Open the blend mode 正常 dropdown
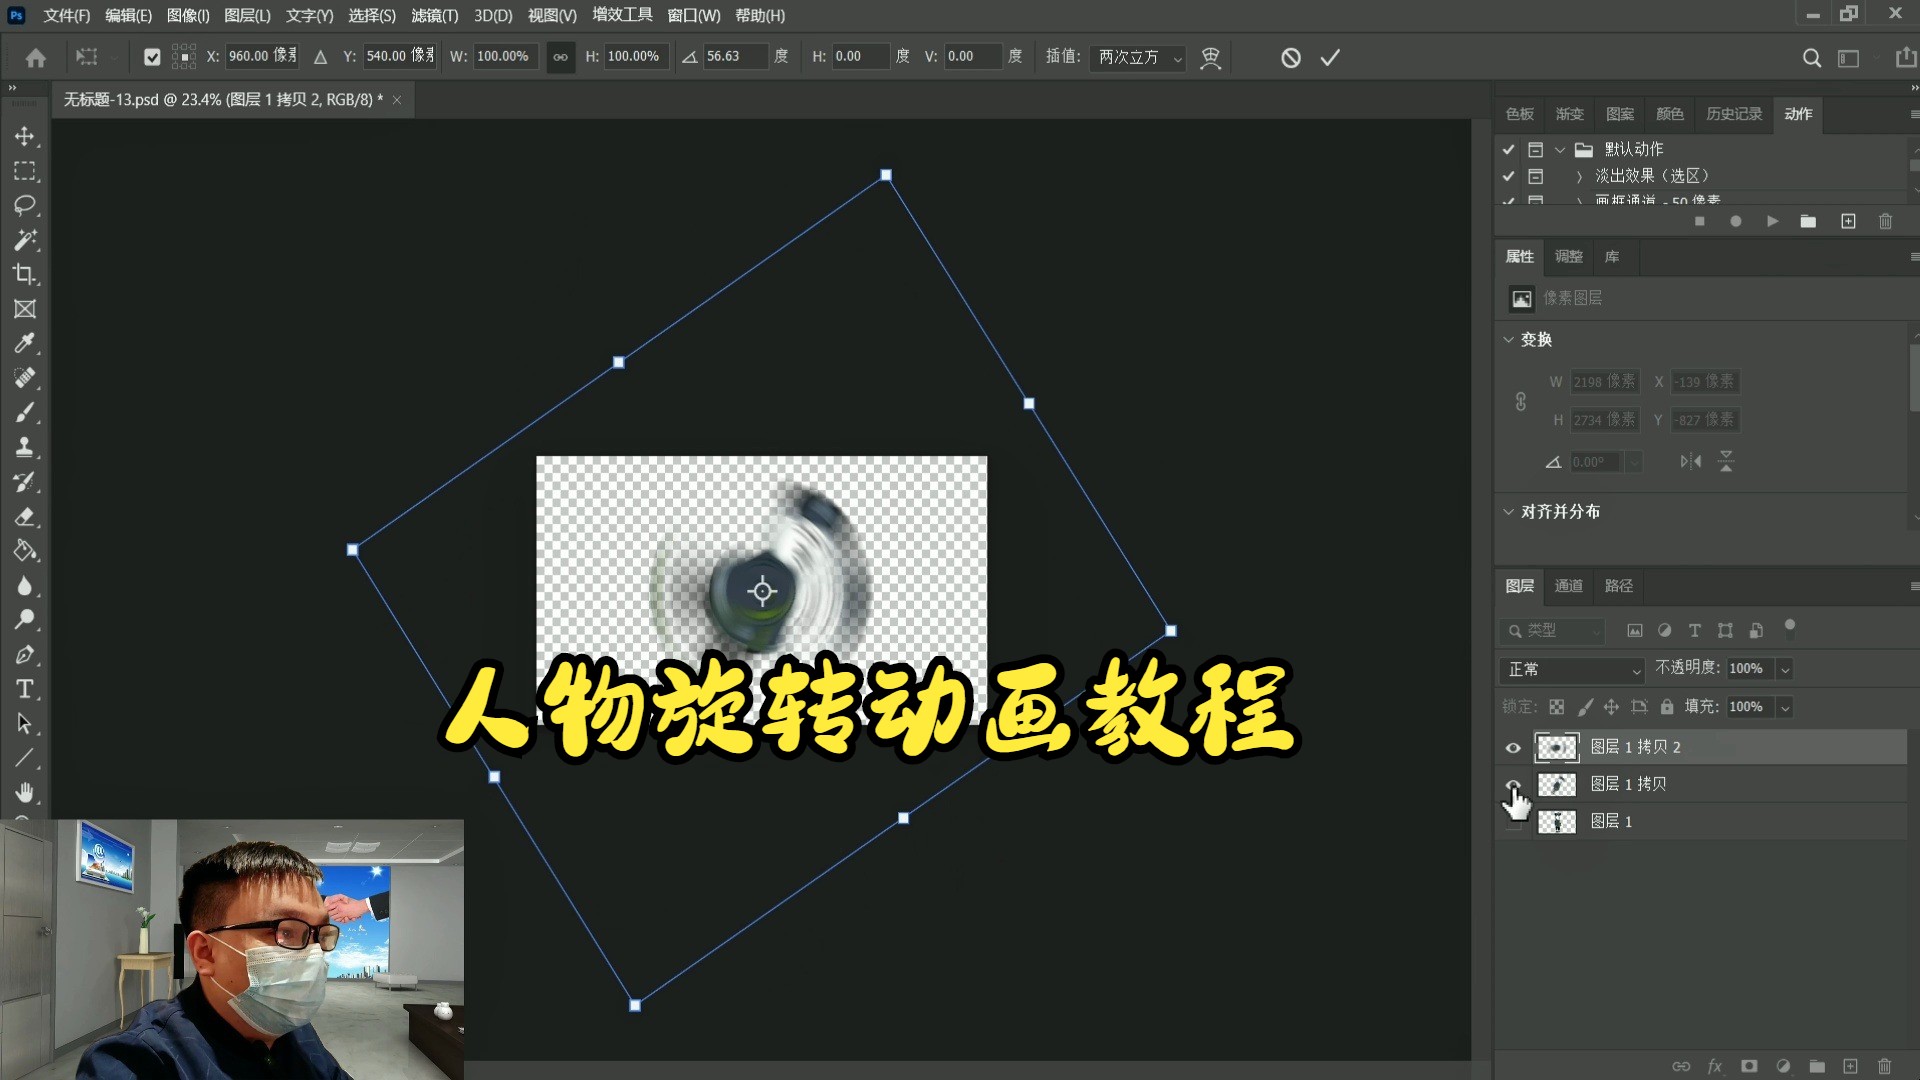This screenshot has width=1920, height=1080. click(x=1573, y=669)
